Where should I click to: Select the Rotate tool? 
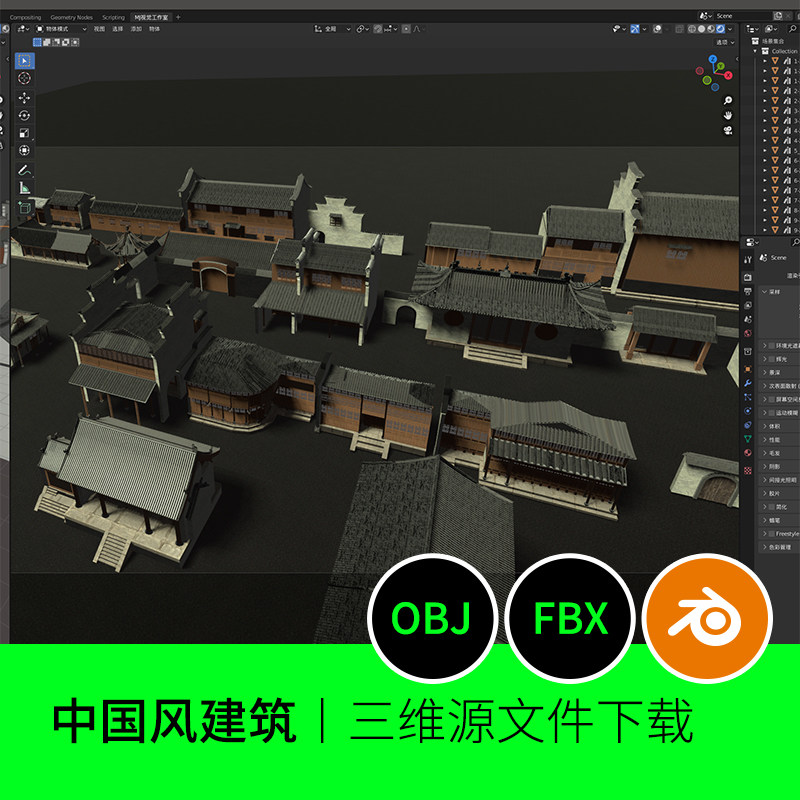tap(23, 116)
